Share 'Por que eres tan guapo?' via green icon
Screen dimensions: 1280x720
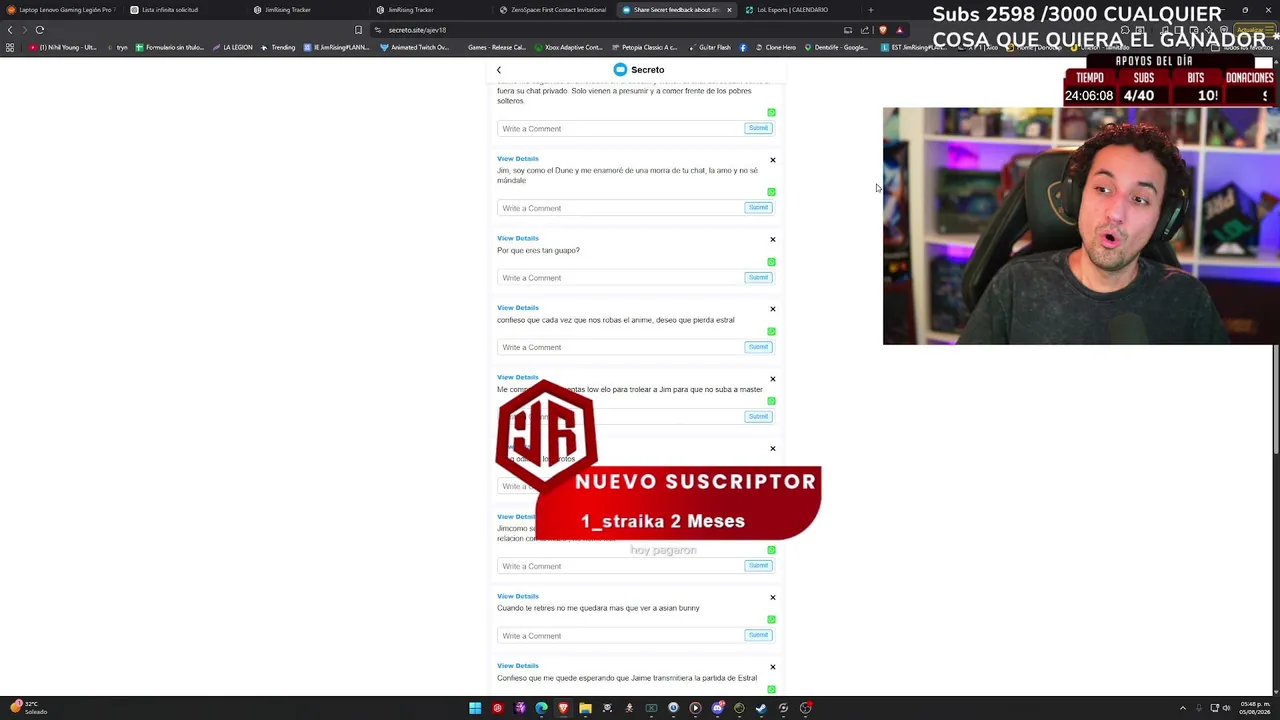(771, 262)
